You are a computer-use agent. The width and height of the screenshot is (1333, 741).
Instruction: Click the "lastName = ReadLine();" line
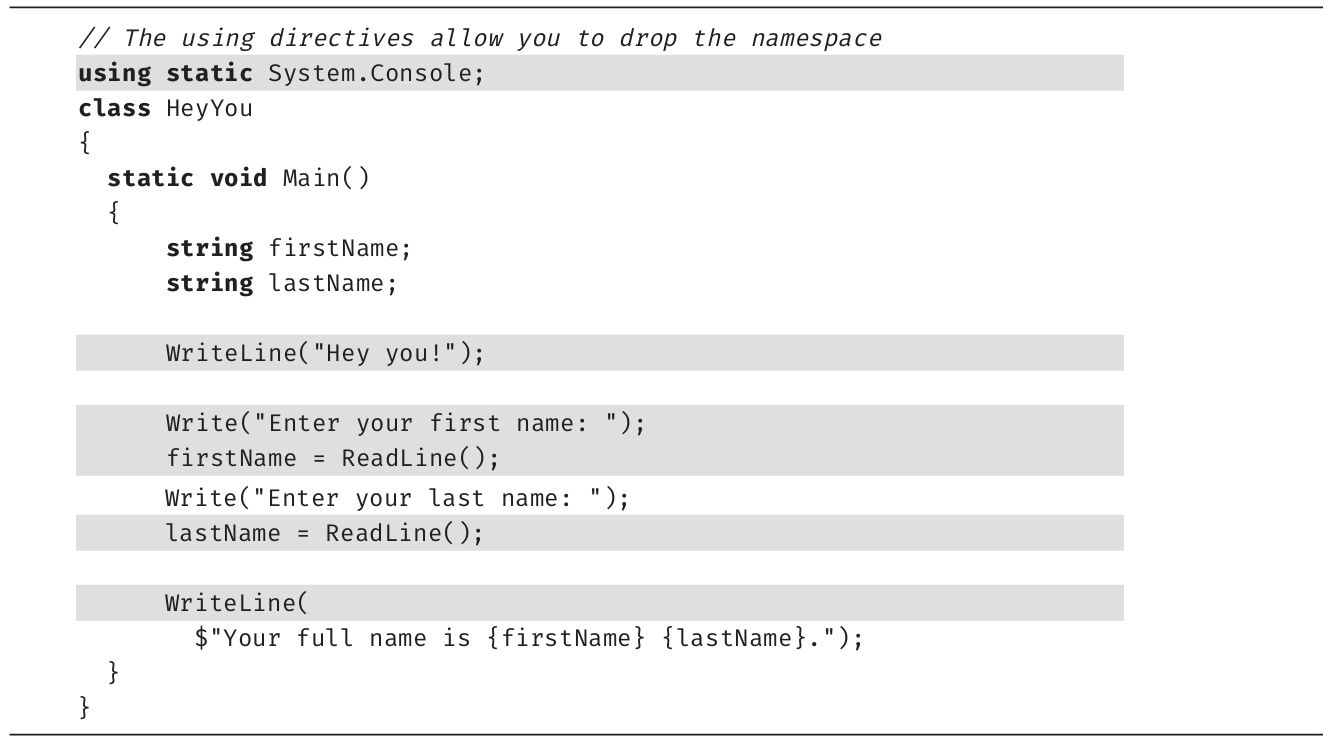[324, 533]
